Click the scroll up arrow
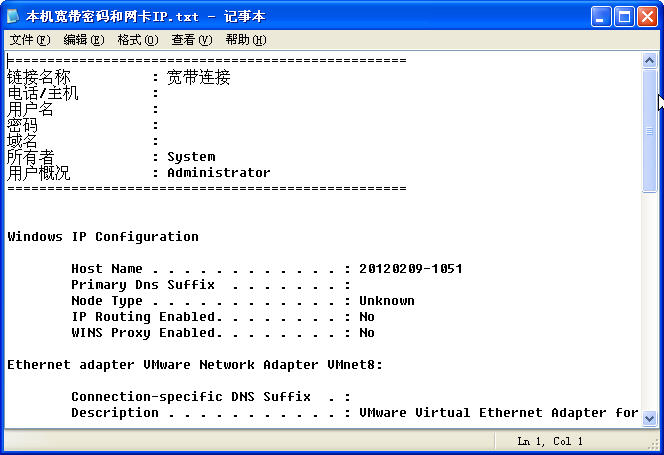664x455 pixels. pos(649,61)
